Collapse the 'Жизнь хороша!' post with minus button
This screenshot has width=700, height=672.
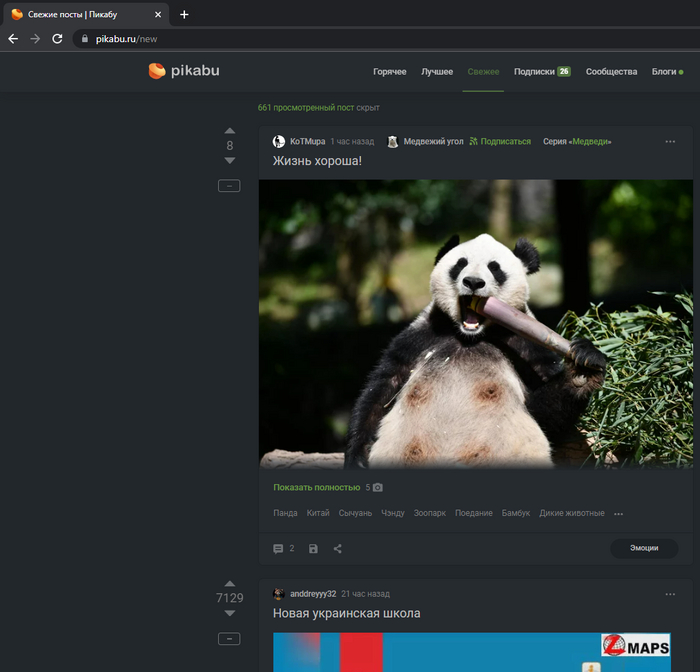tap(229, 186)
